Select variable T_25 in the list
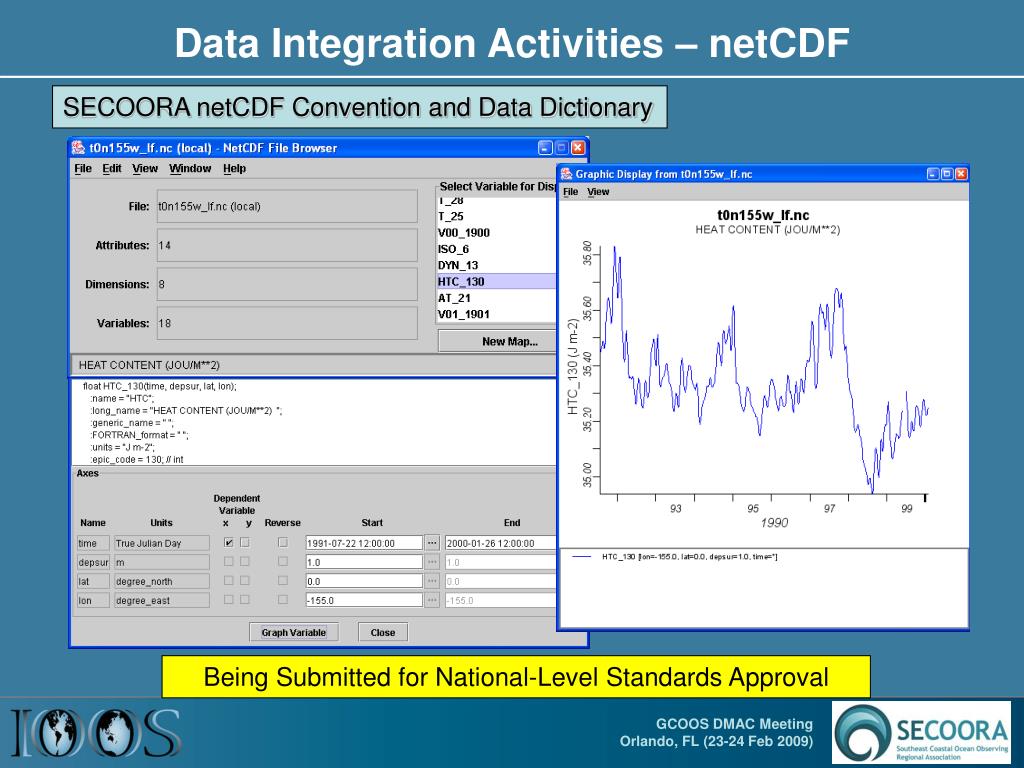 496,217
